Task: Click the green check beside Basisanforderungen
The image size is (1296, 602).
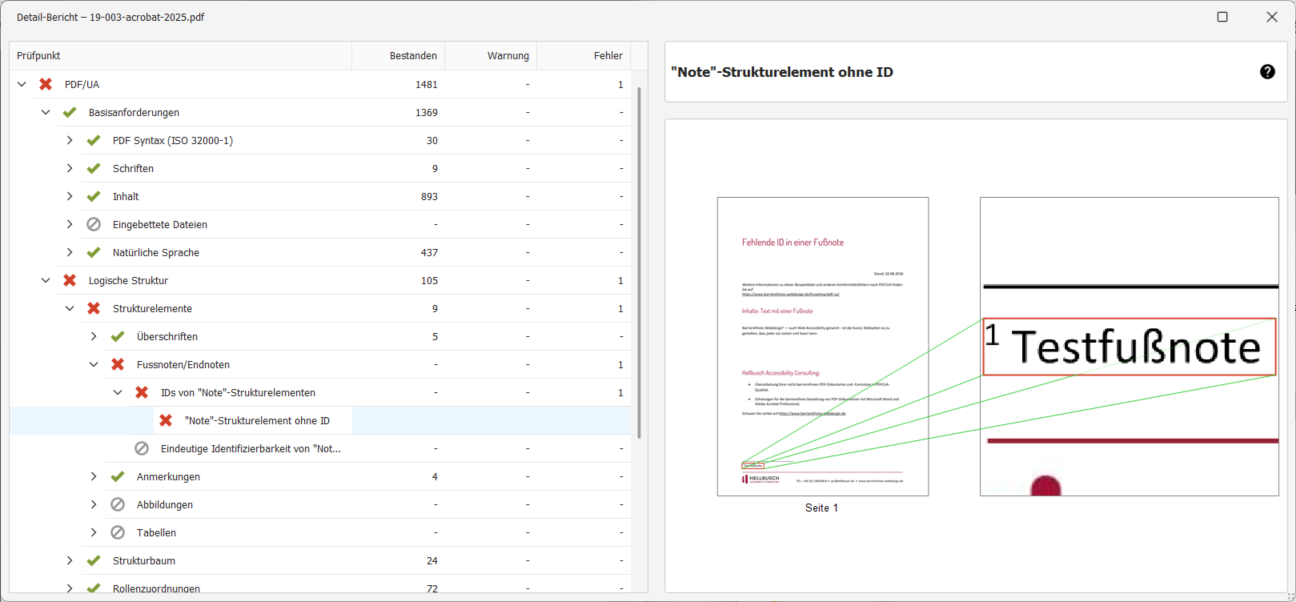Action: (x=68, y=112)
